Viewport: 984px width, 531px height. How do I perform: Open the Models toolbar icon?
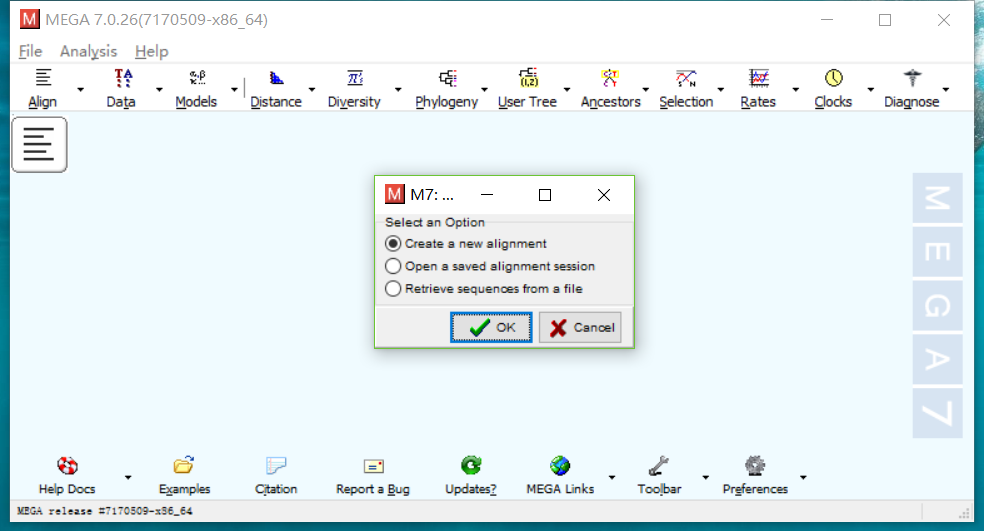click(197, 78)
